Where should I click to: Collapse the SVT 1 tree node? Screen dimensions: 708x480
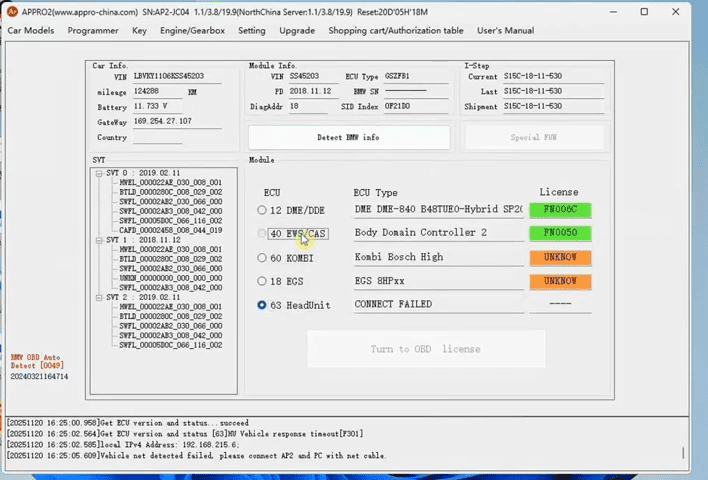(99, 240)
